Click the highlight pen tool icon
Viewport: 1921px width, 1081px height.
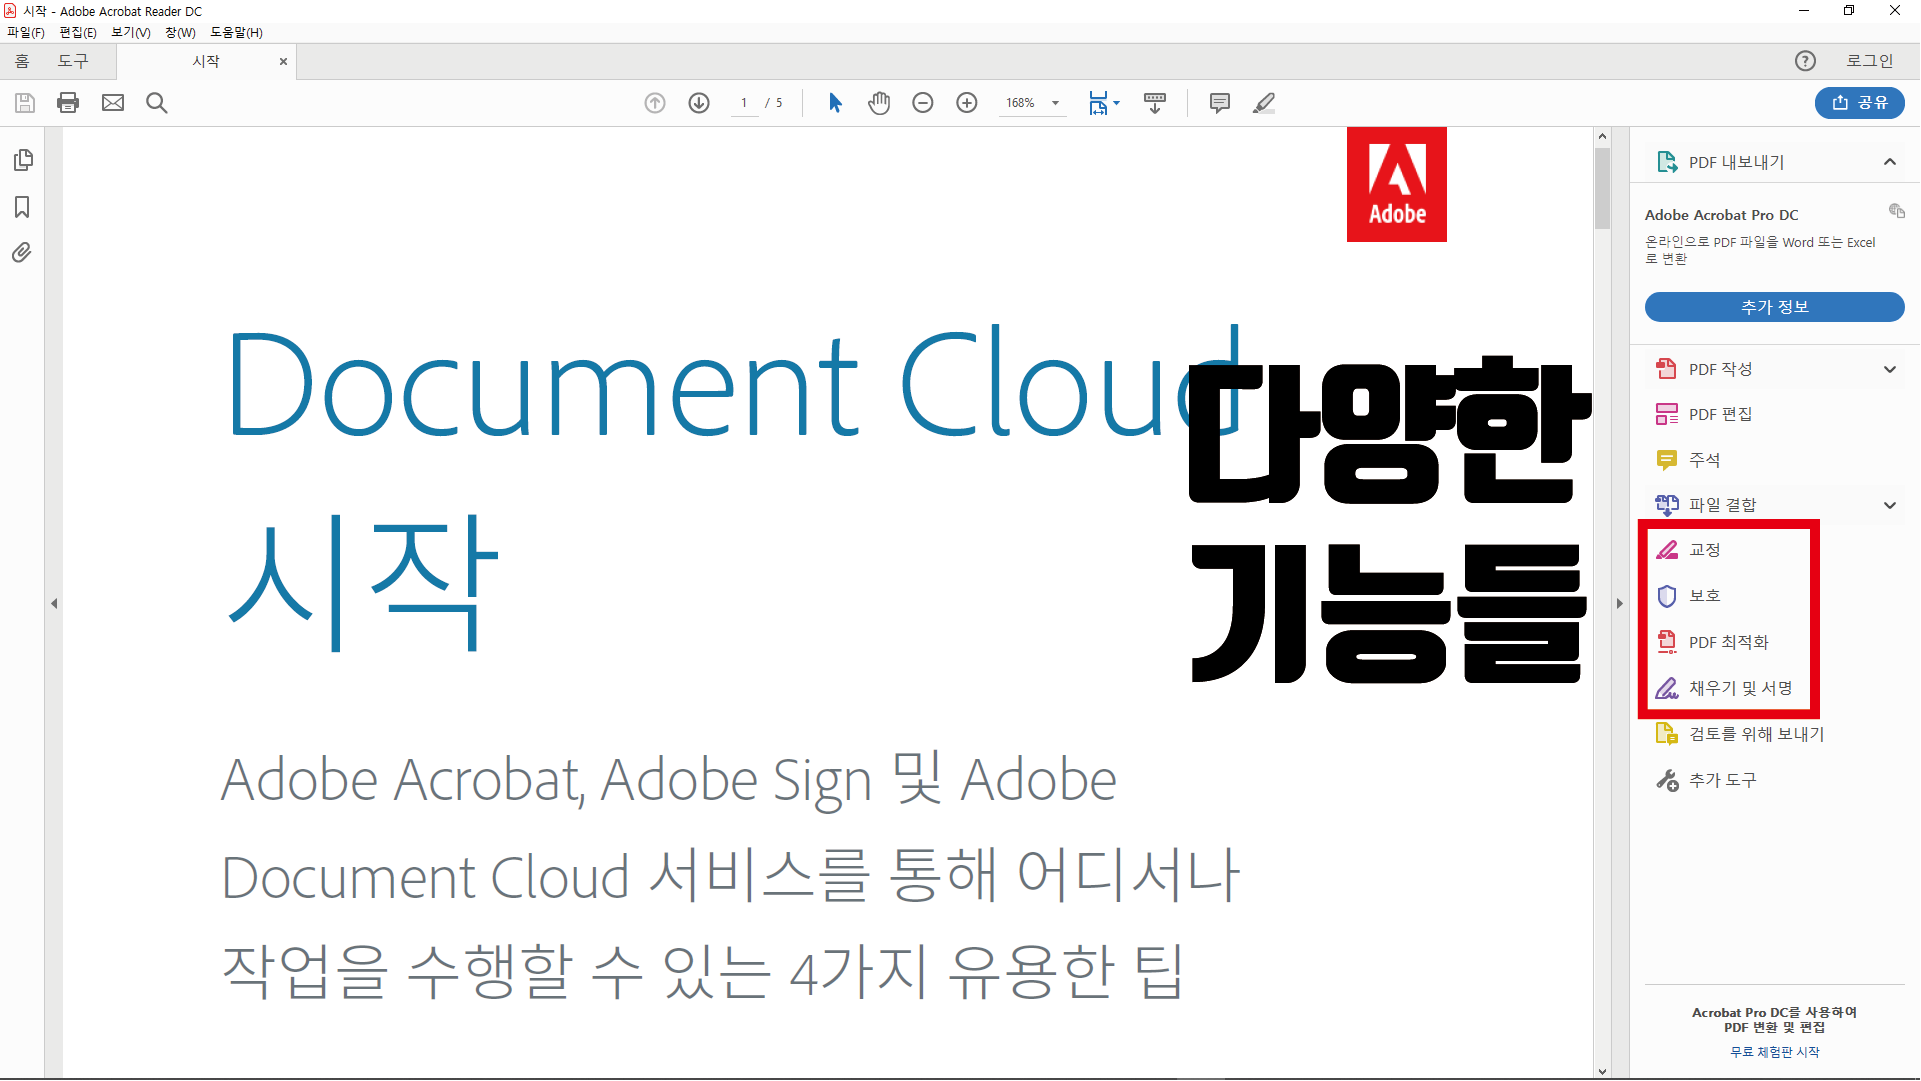point(1264,103)
